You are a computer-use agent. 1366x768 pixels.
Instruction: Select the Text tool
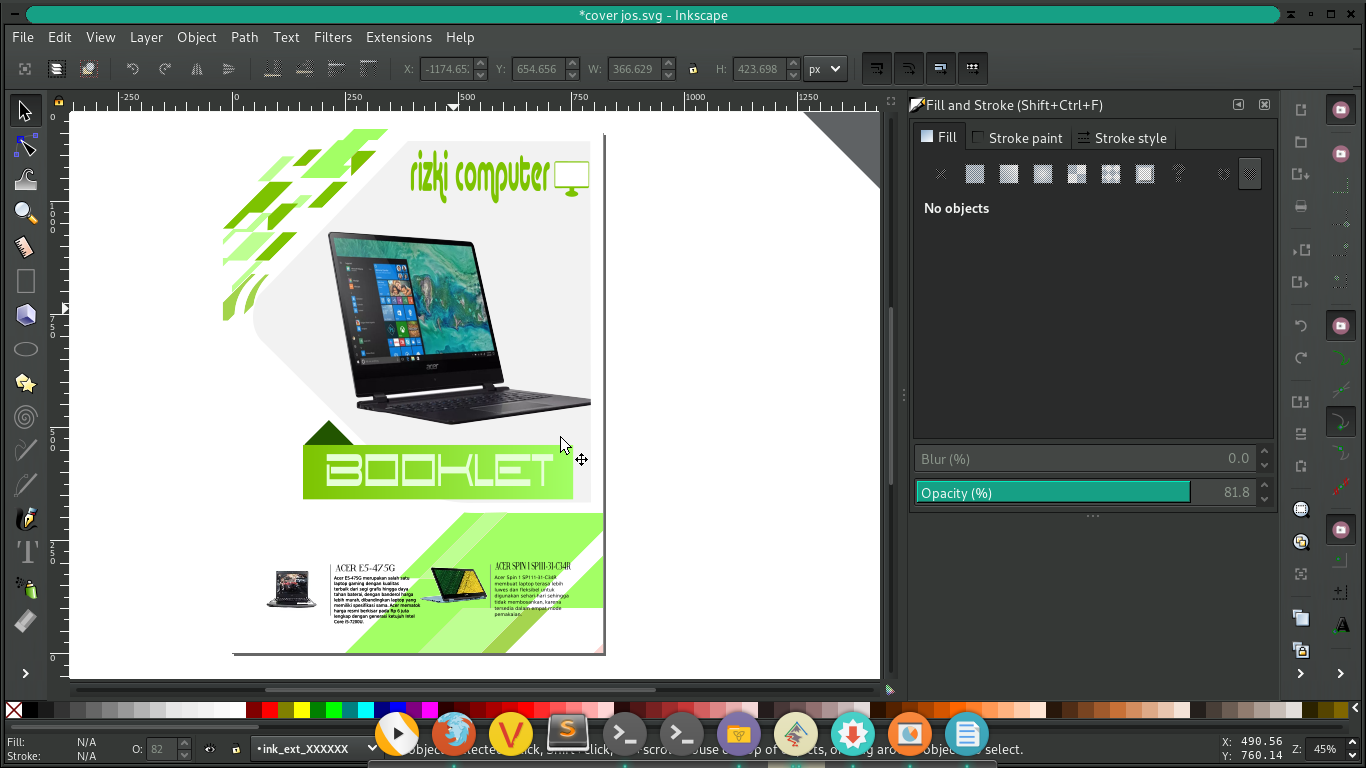click(26, 553)
